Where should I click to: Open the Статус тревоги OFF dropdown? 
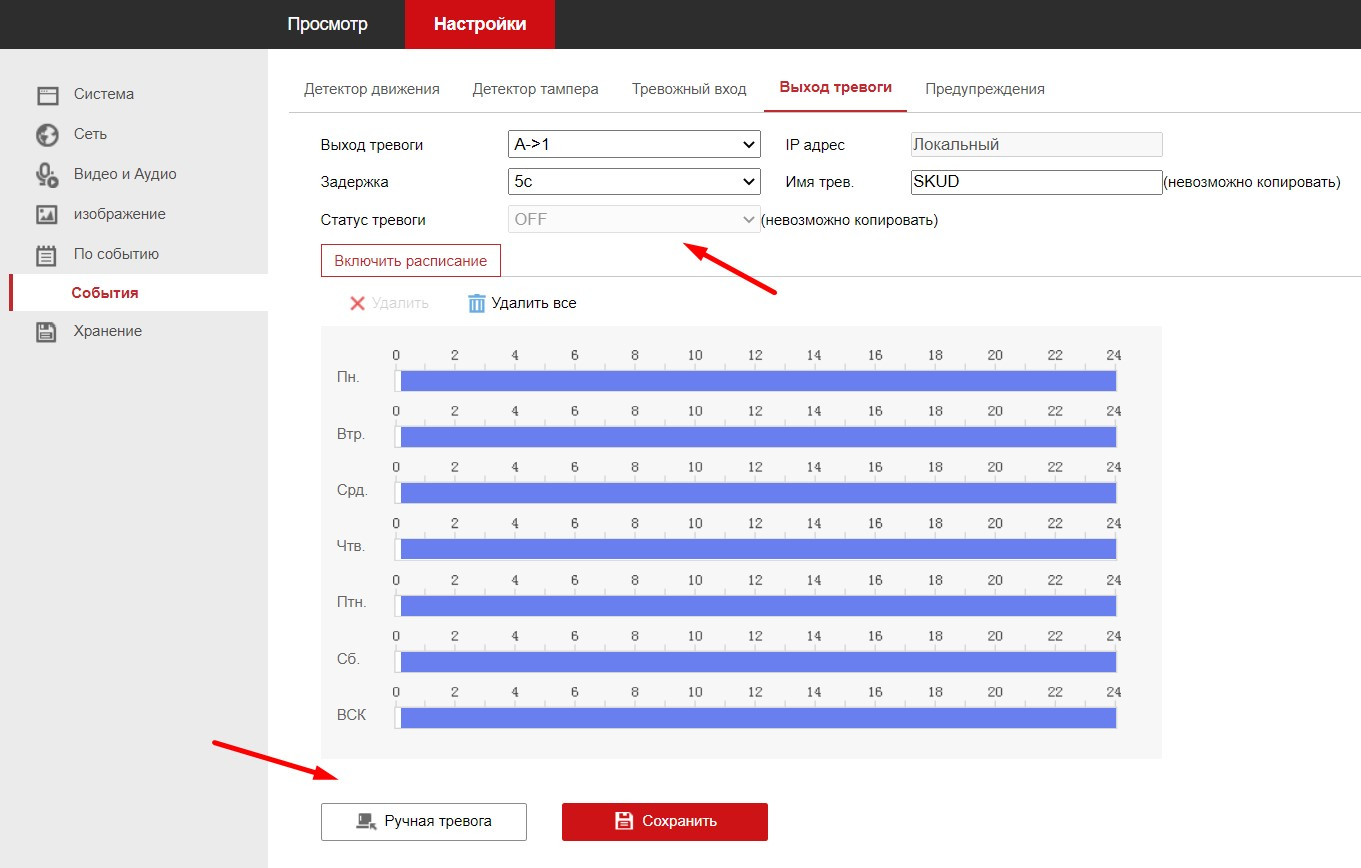pos(634,219)
